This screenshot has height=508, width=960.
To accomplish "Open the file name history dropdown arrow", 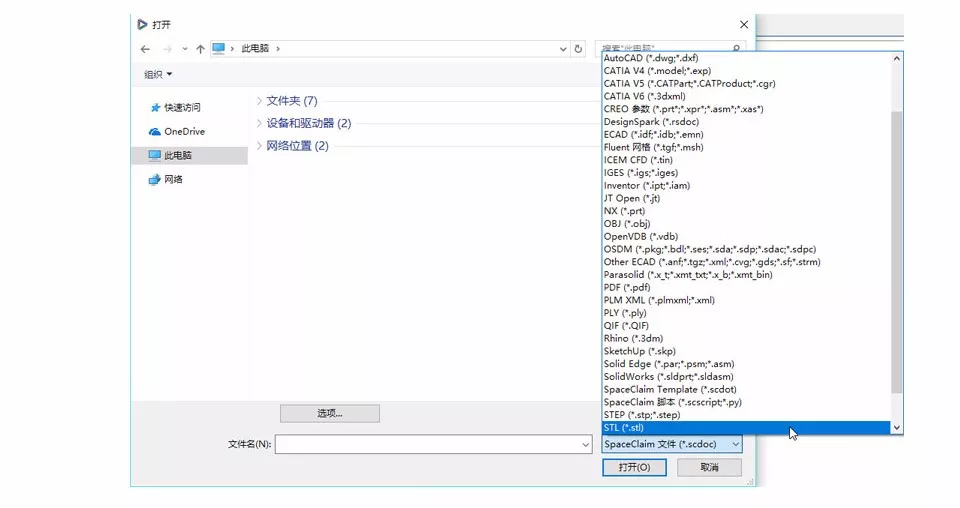I will coord(585,444).
